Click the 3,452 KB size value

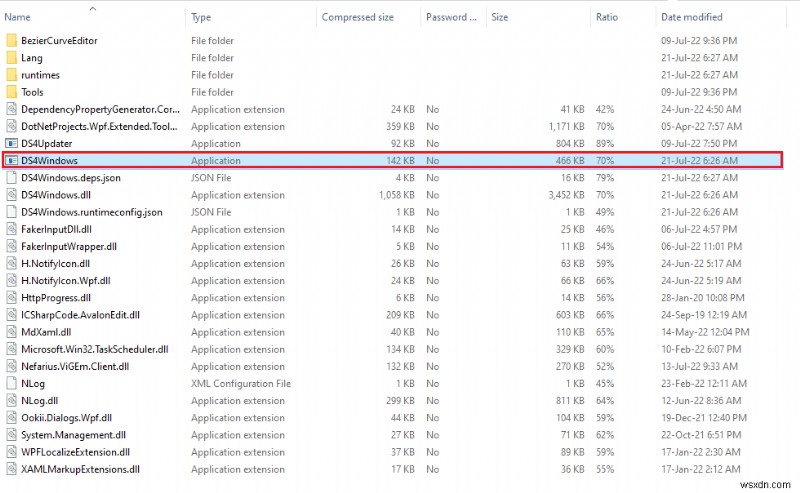tap(566, 195)
